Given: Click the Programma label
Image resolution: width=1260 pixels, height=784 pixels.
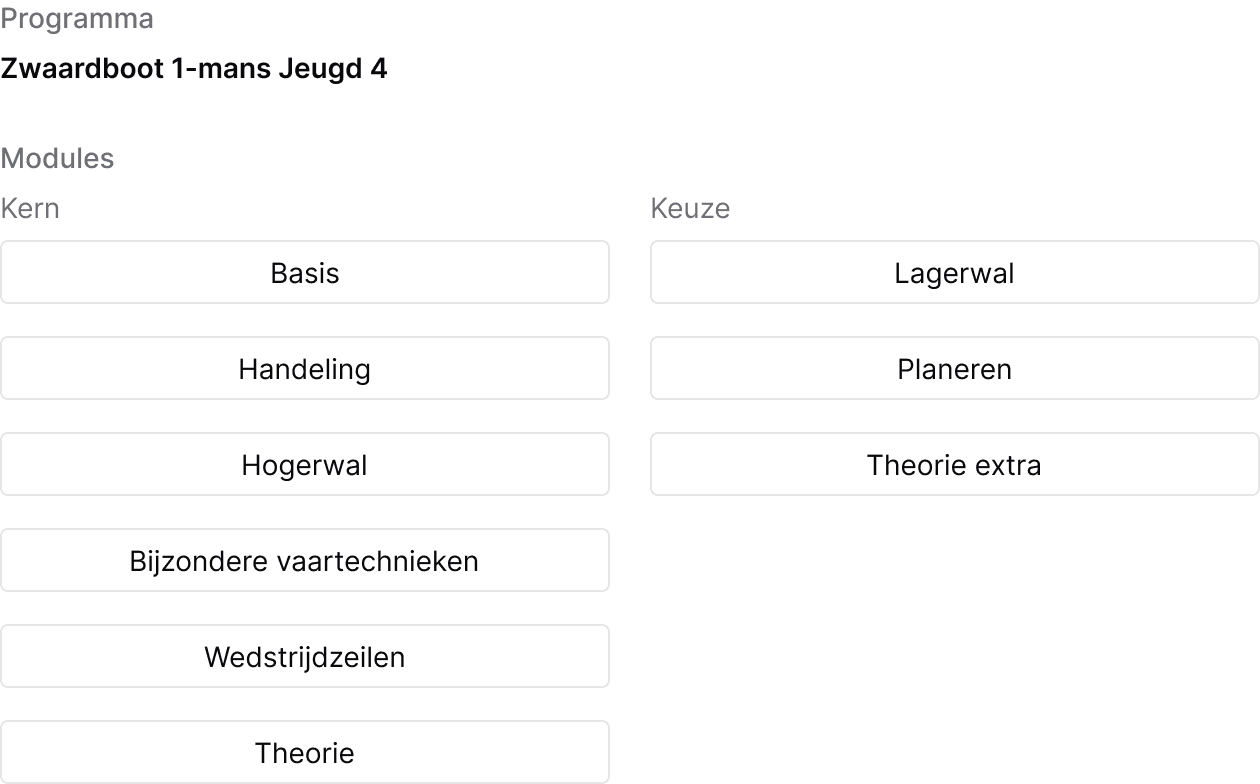Looking at the screenshot, I should tap(77, 19).
